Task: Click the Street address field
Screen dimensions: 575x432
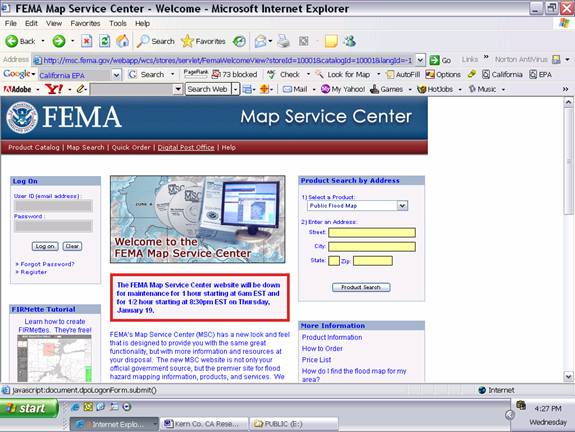Action: 372,233
